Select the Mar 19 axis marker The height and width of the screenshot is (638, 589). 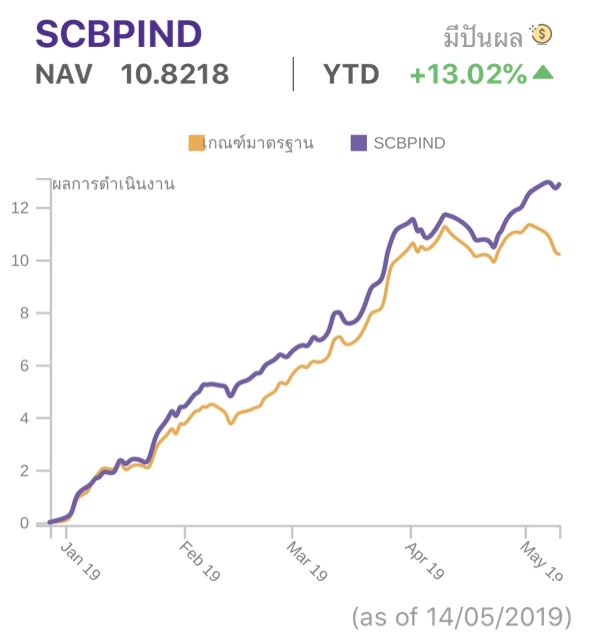[307, 561]
